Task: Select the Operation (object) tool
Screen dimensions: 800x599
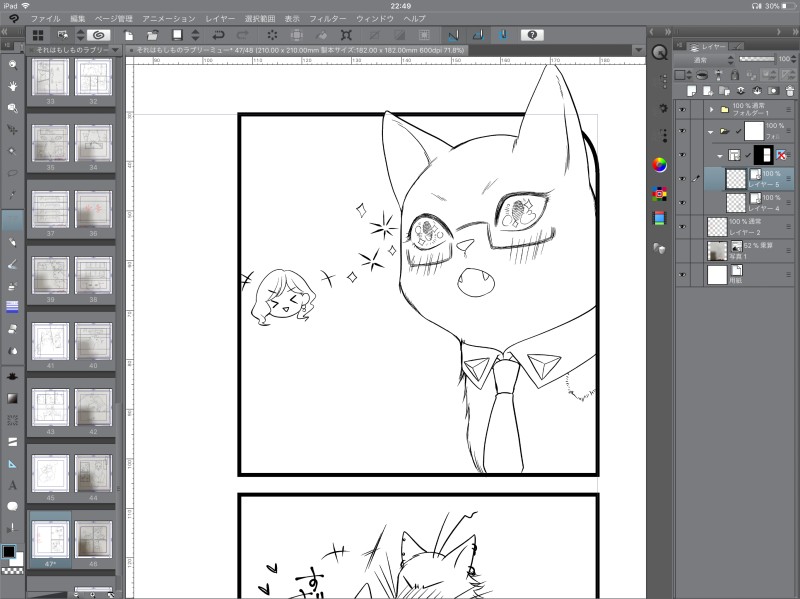Action: tap(13, 108)
